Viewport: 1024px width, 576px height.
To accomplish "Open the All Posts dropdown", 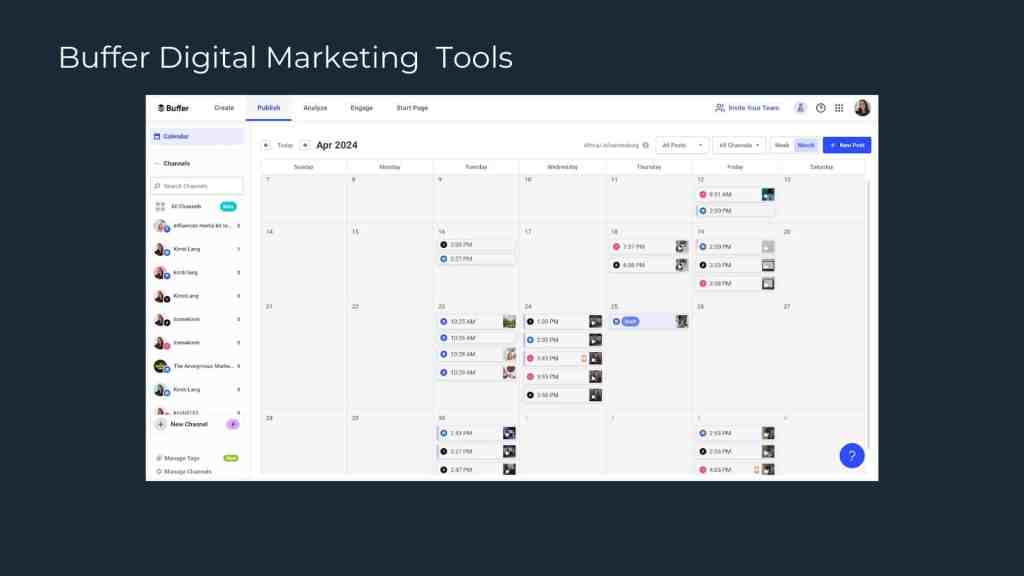I will pyautogui.click(x=682, y=145).
